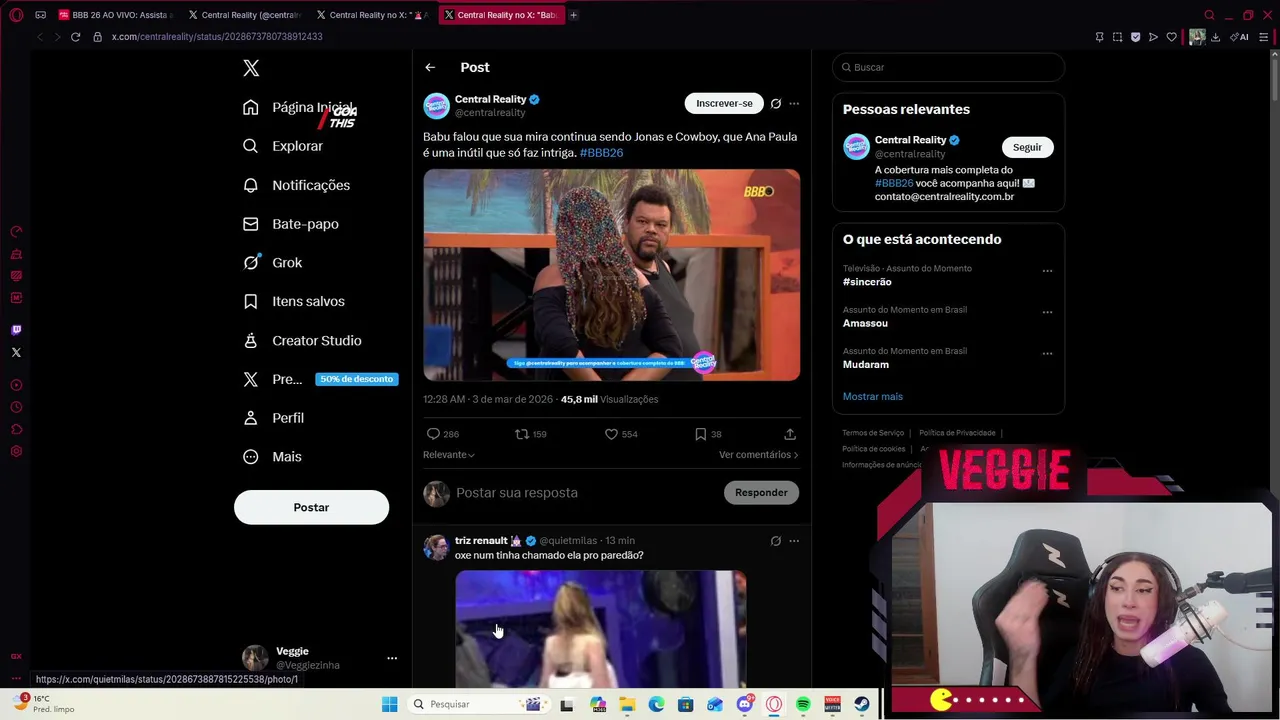Open the image in triz renault reply
Image resolution: width=1280 pixels, height=720 pixels.
coord(600,629)
